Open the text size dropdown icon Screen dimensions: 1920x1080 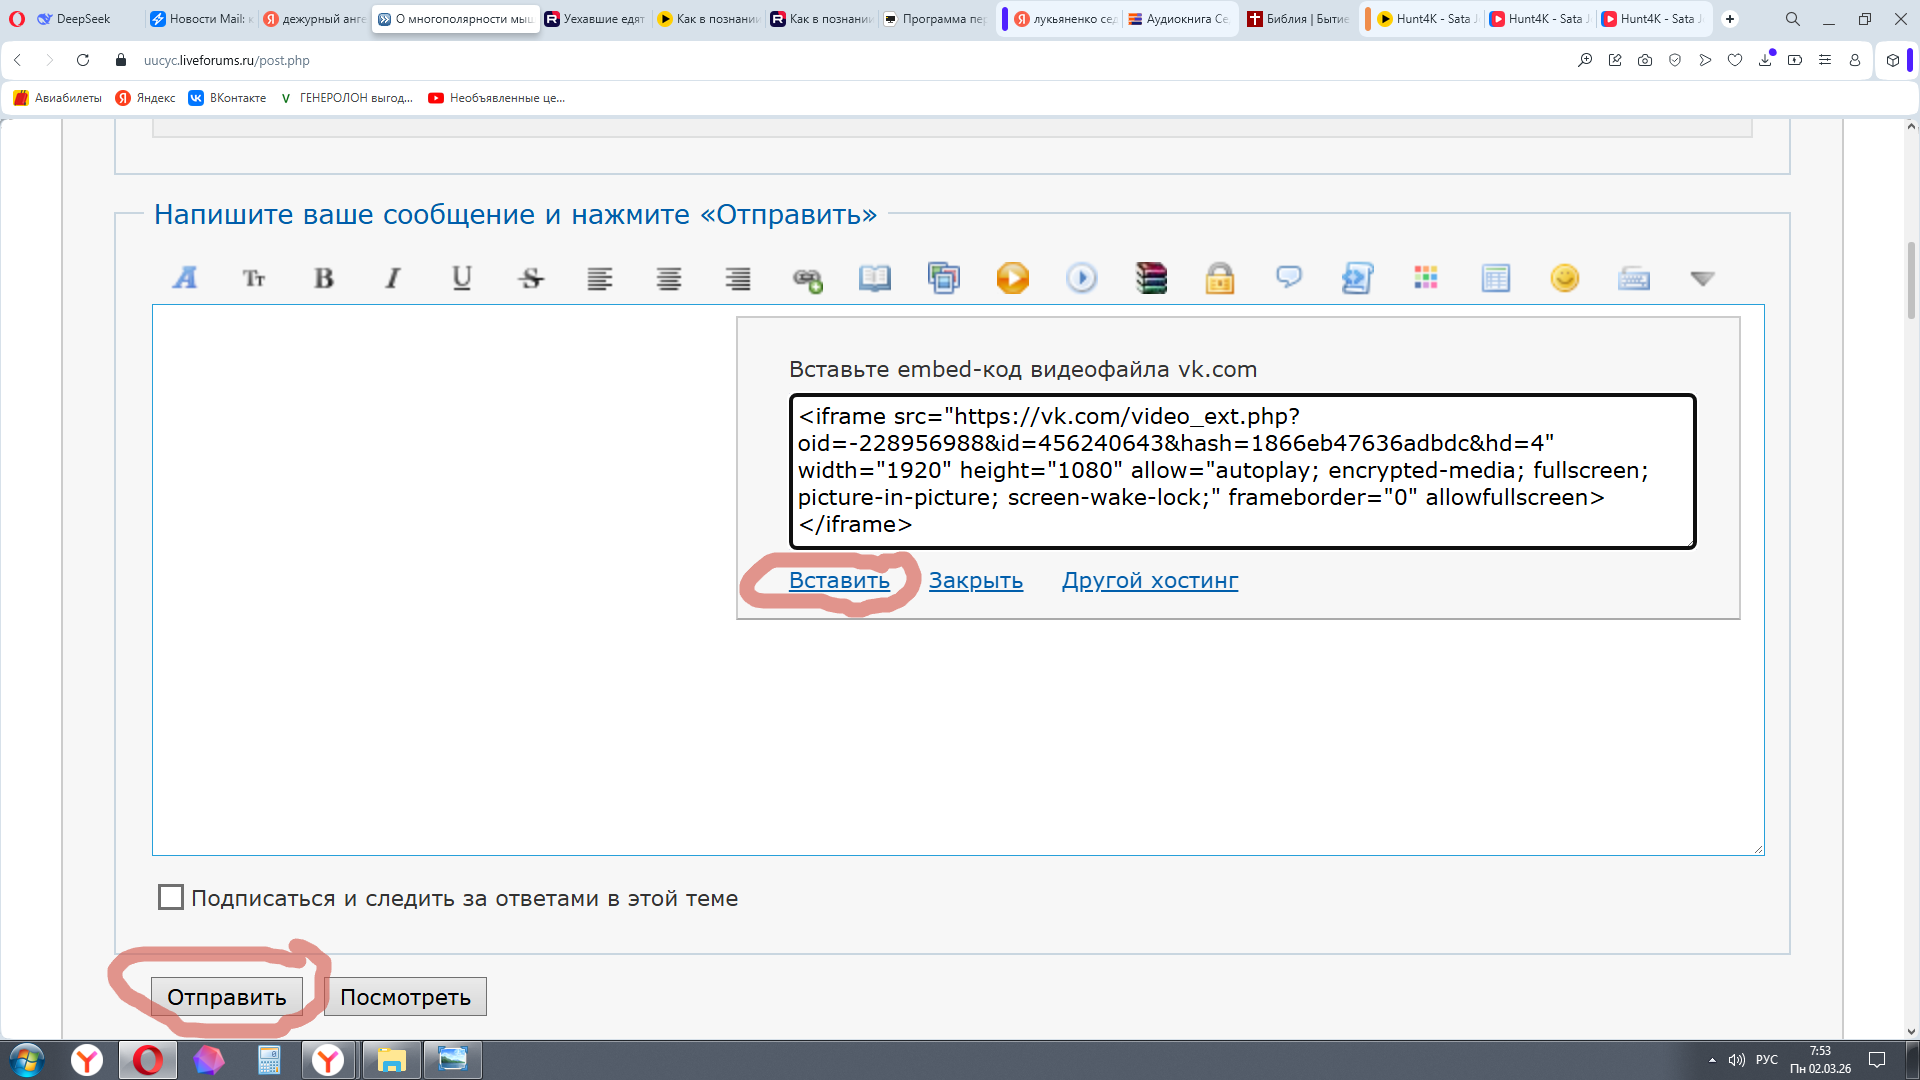click(x=254, y=278)
